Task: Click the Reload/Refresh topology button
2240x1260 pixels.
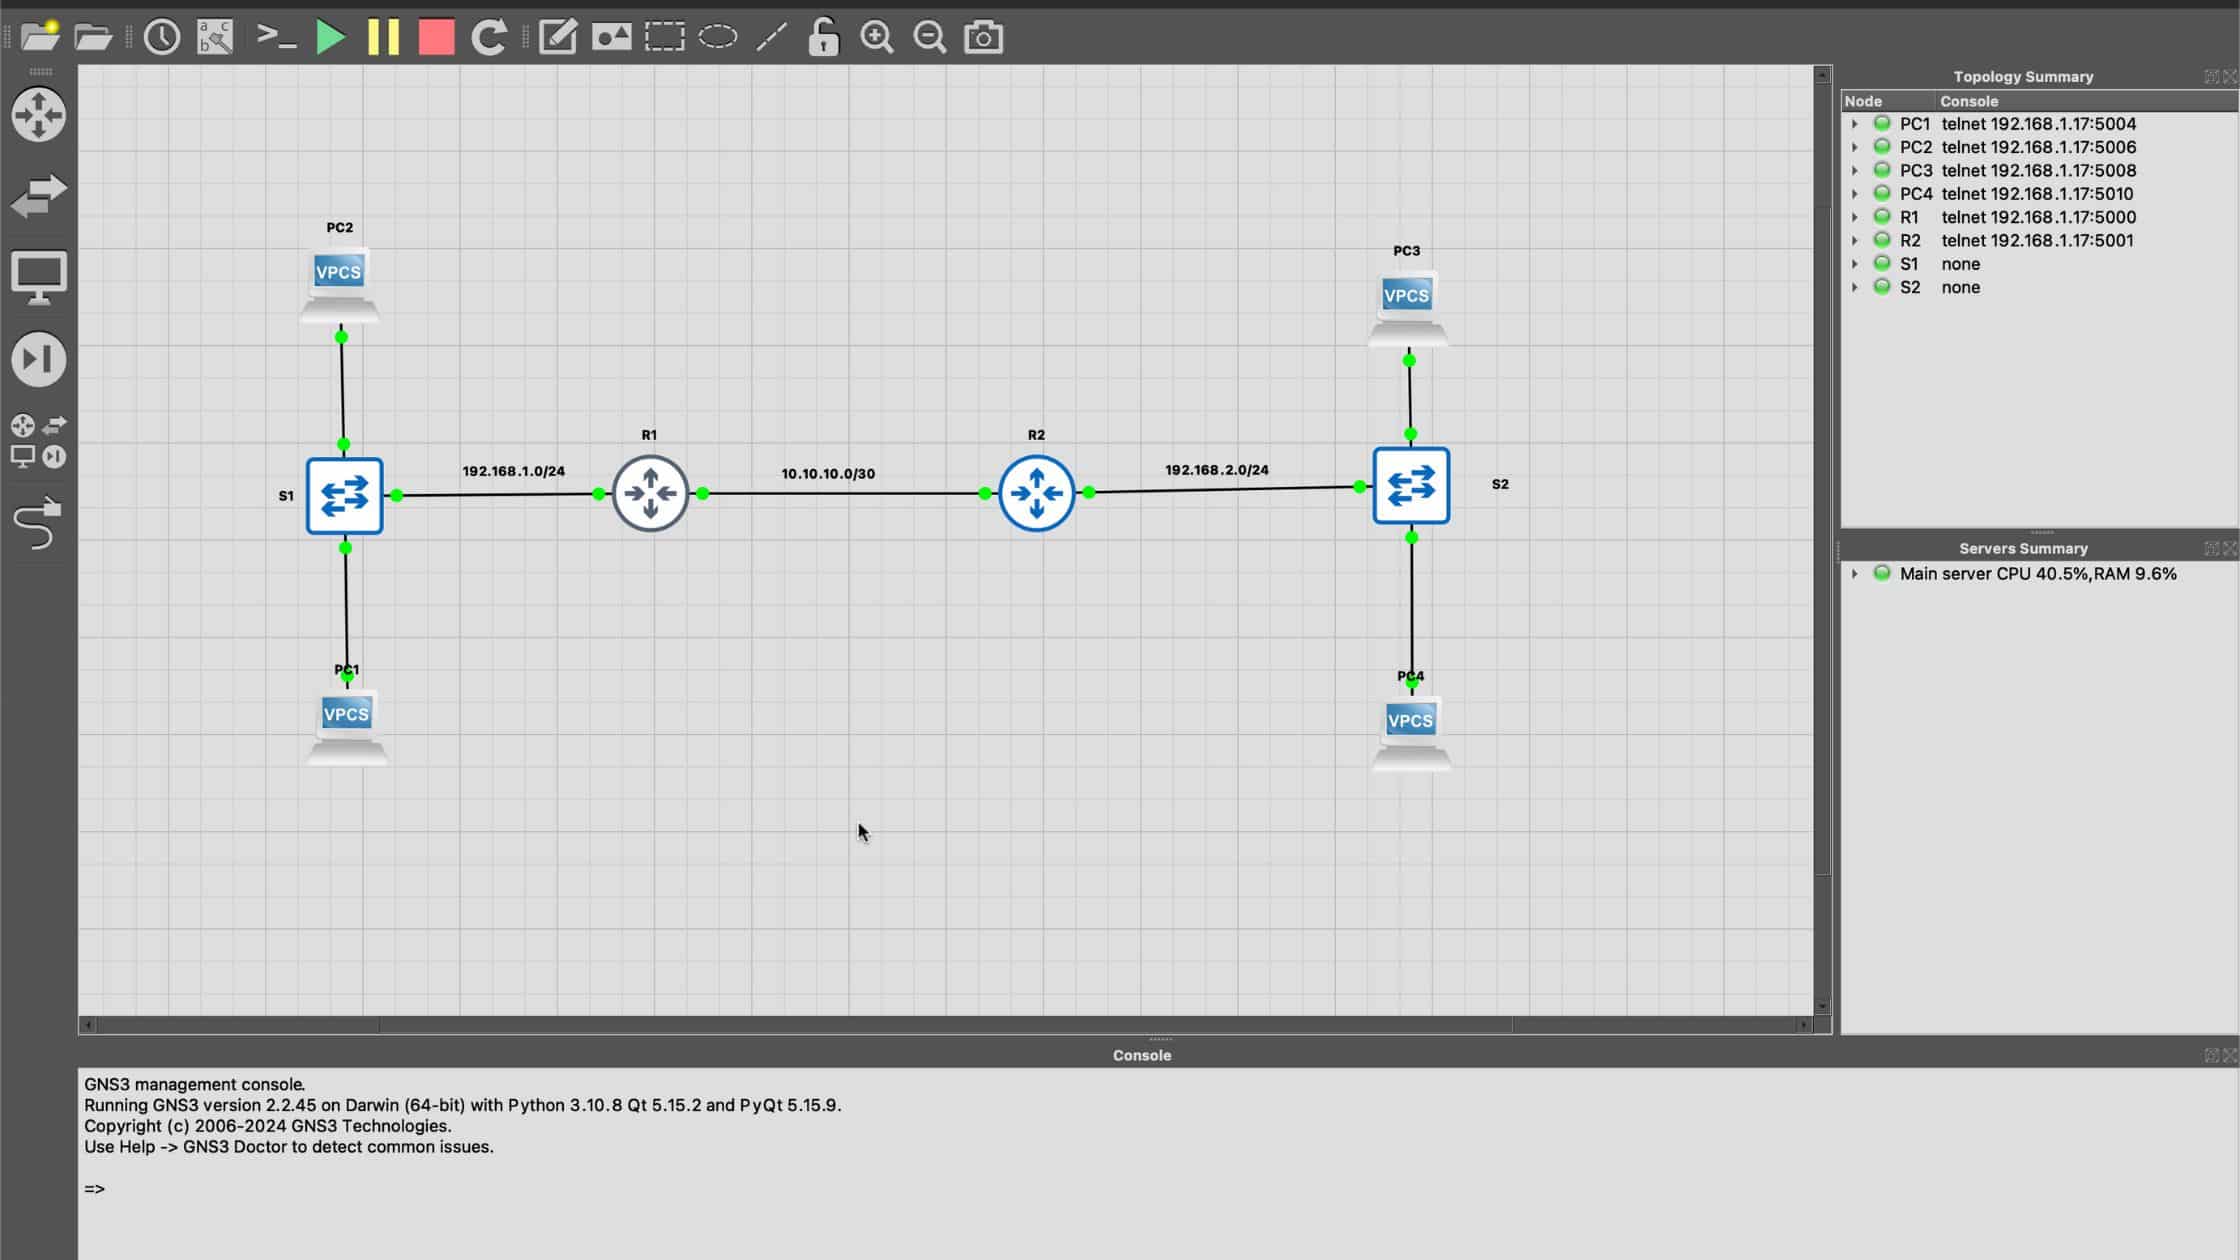Action: point(489,35)
